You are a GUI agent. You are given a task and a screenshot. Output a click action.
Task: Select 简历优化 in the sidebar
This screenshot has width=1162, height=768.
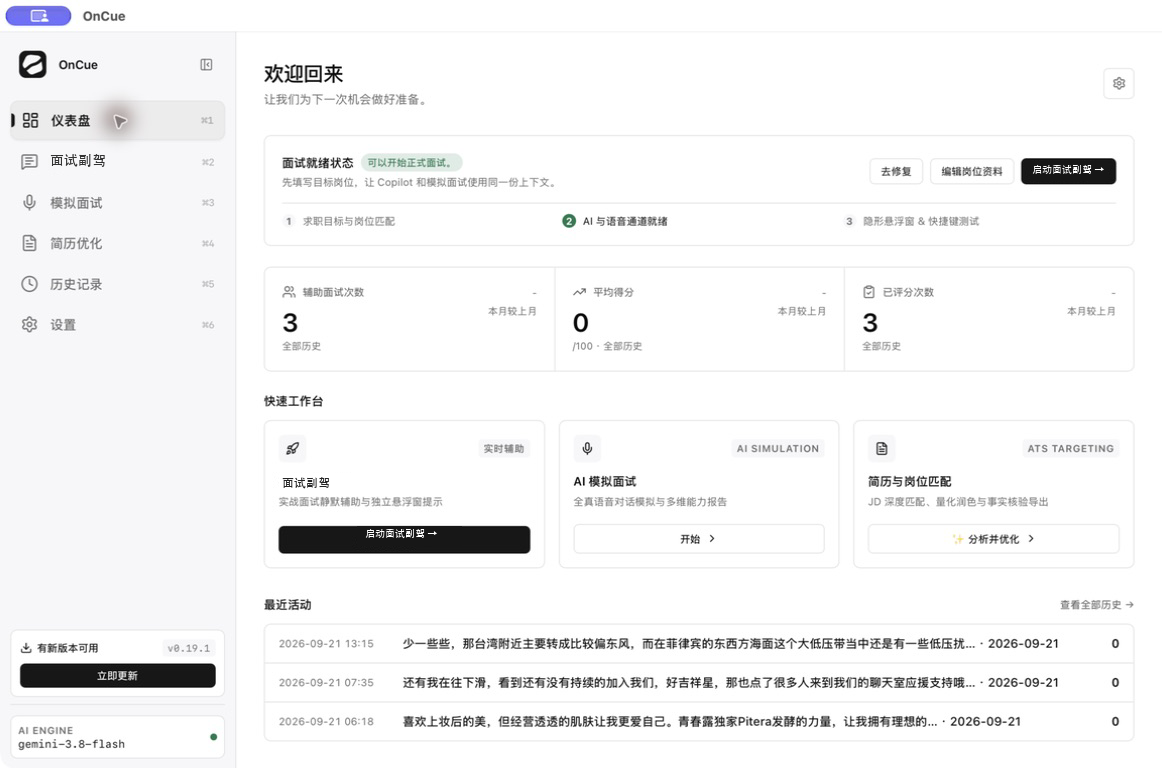pos(118,243)
